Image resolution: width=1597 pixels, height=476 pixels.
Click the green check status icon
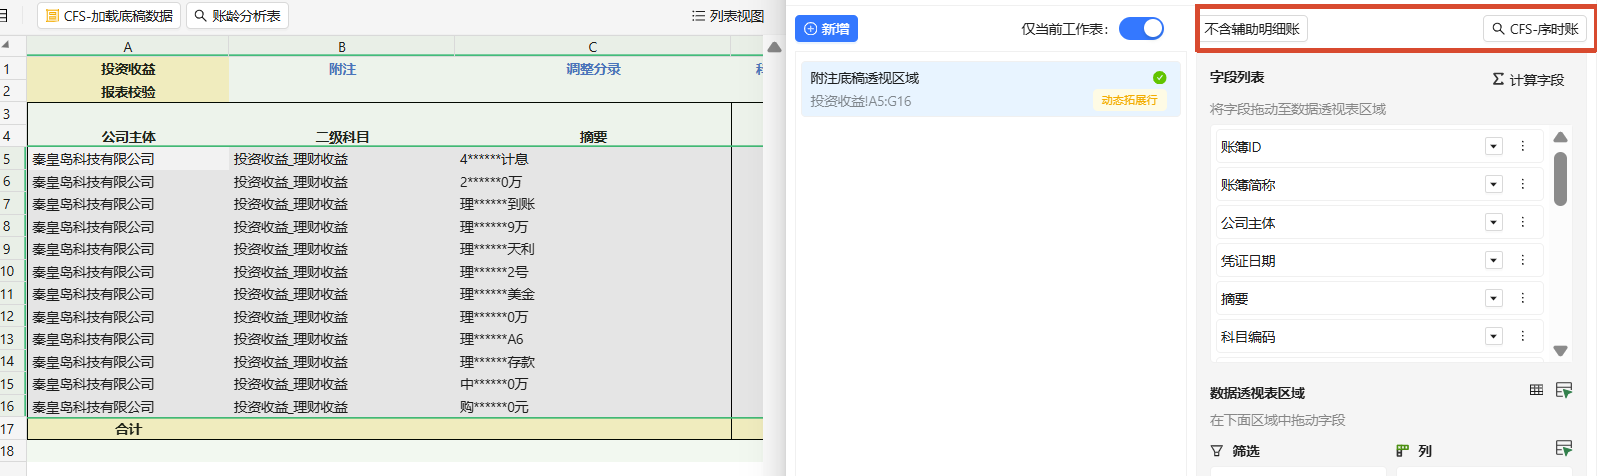(1159, 77)
